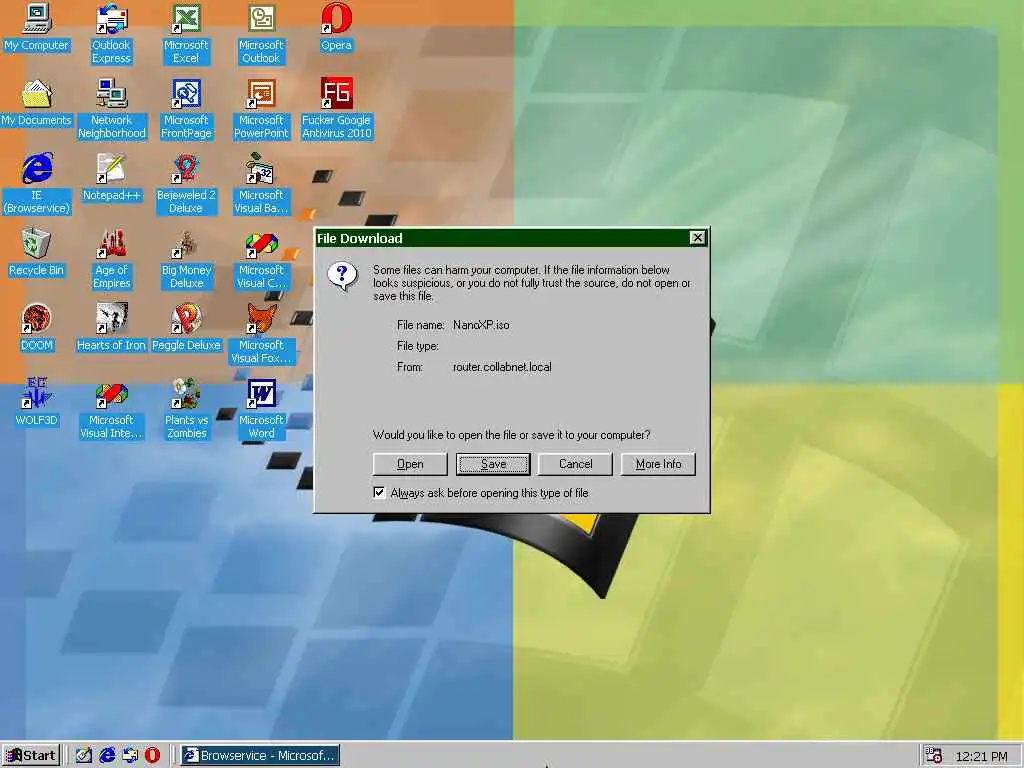Select the Microsoft Excel desktop shortcut
Image resolution: width=1024 pixels, height=768 pixels.
pyautogui.click(x=186, y=34)
